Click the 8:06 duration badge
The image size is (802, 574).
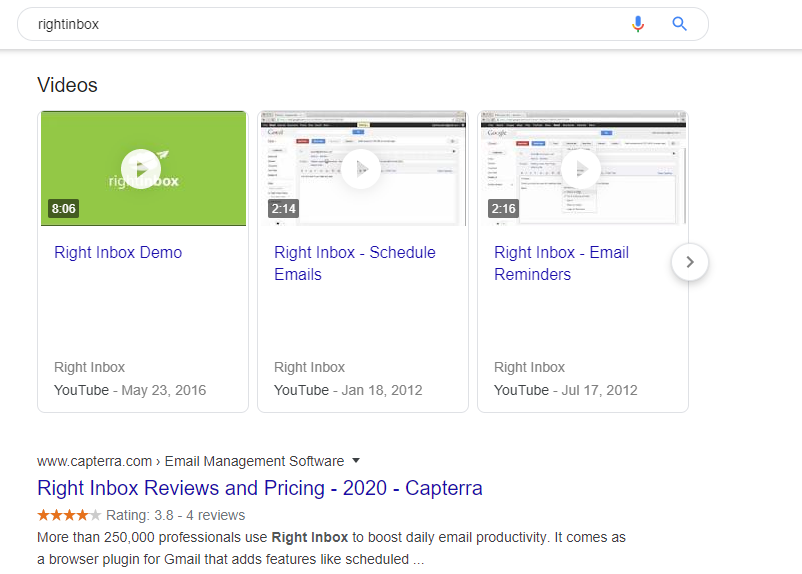(x=63, y=209)
